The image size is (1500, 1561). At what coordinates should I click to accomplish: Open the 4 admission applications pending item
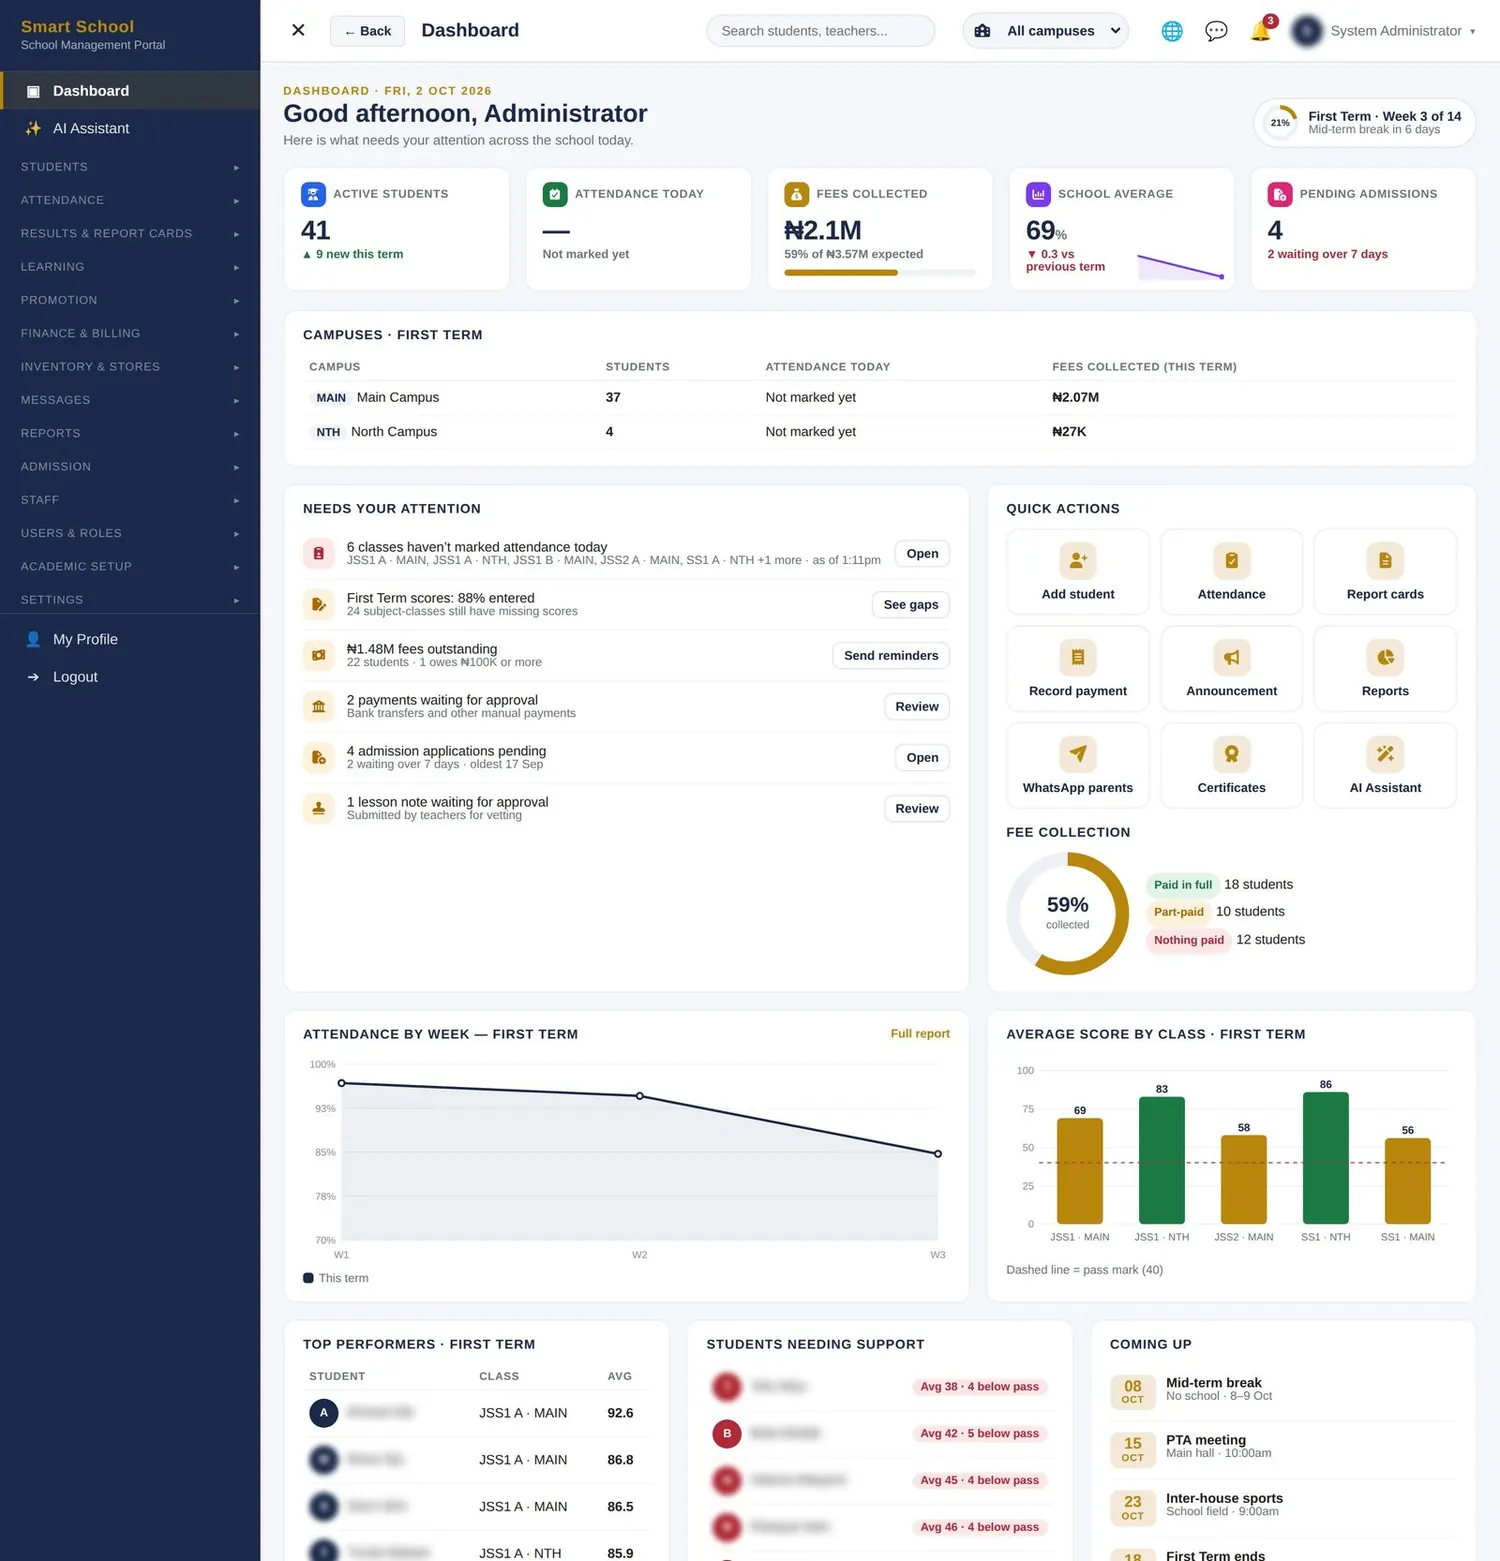(x=922, y=758)
